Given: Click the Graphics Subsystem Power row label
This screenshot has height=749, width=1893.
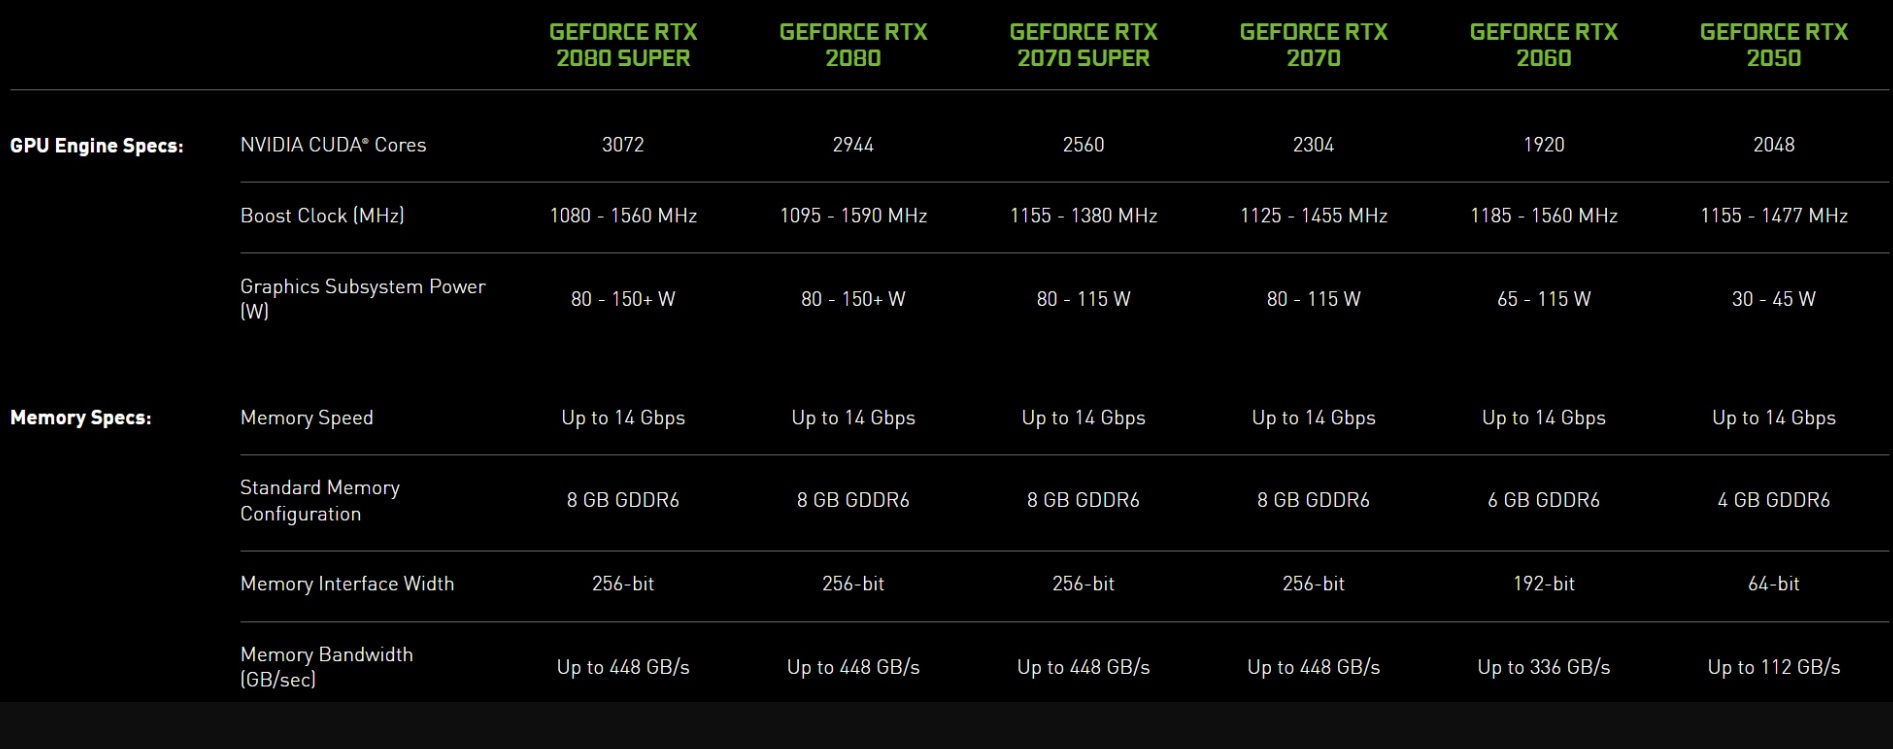Looking at the screenshot, I should tap(362, 298).
